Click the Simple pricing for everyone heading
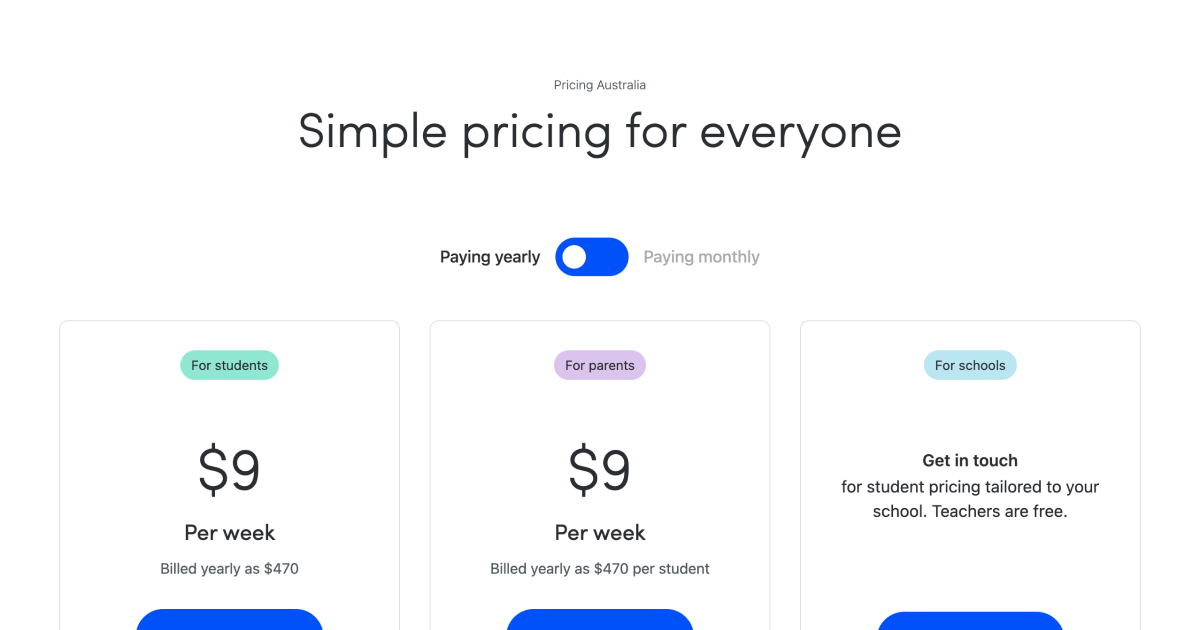Image resolution: width=1200 pixels, height=630 pixels. click(600, 131)
